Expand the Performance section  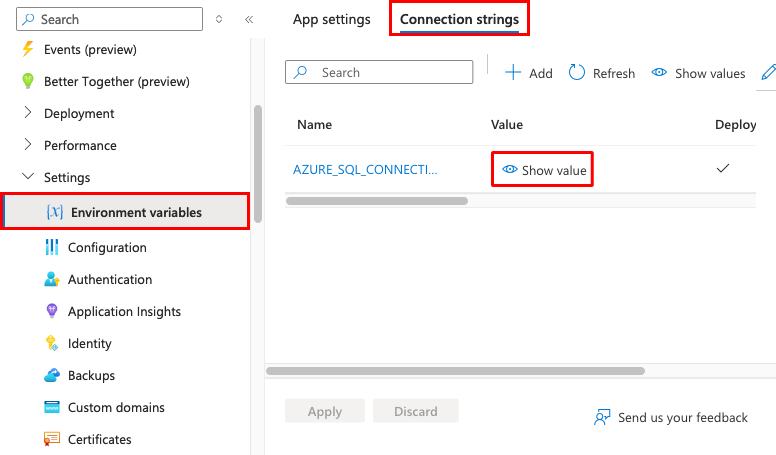[28, 145]
